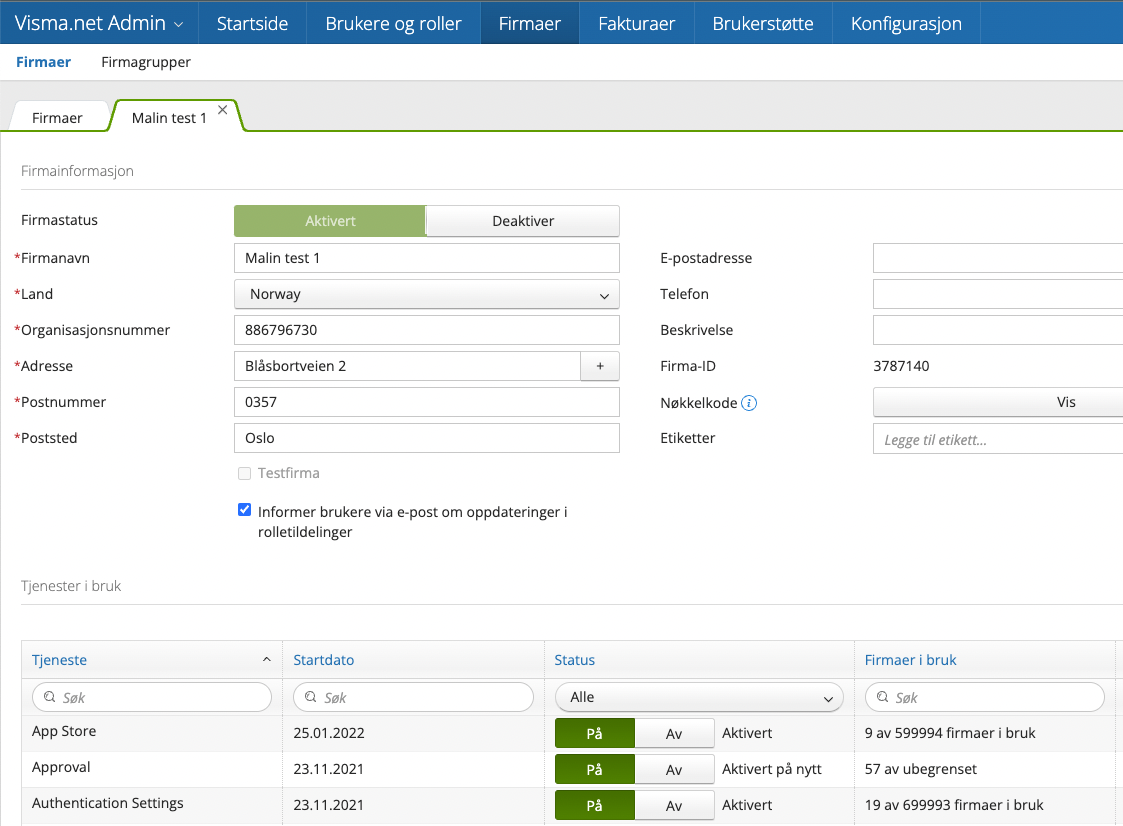The image size is (1123, 826).
Task: Open the Visma.net Admin dropdown menu
Action: (x=100, y=23)
